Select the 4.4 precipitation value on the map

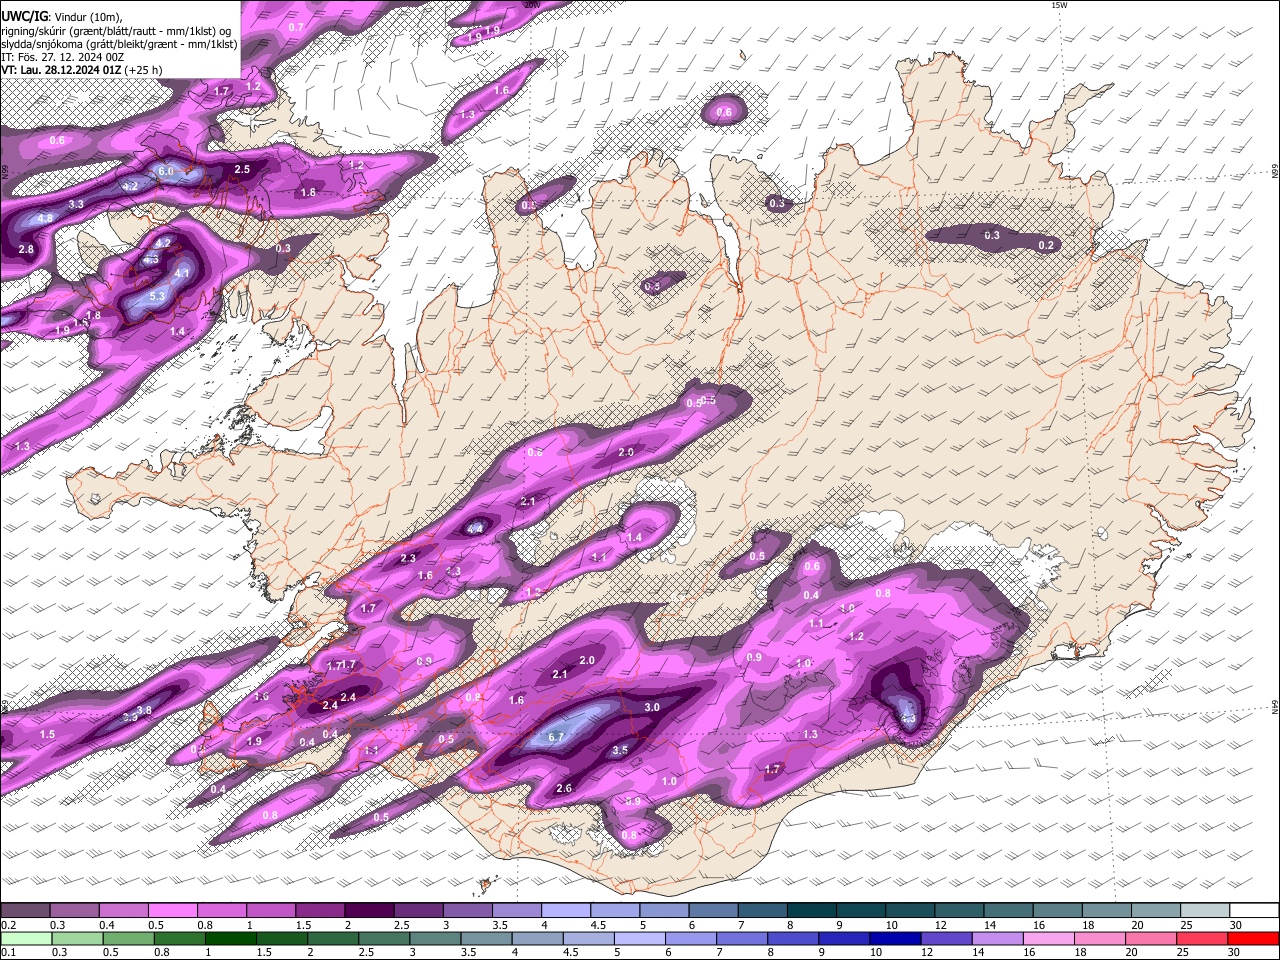[476, 528]
